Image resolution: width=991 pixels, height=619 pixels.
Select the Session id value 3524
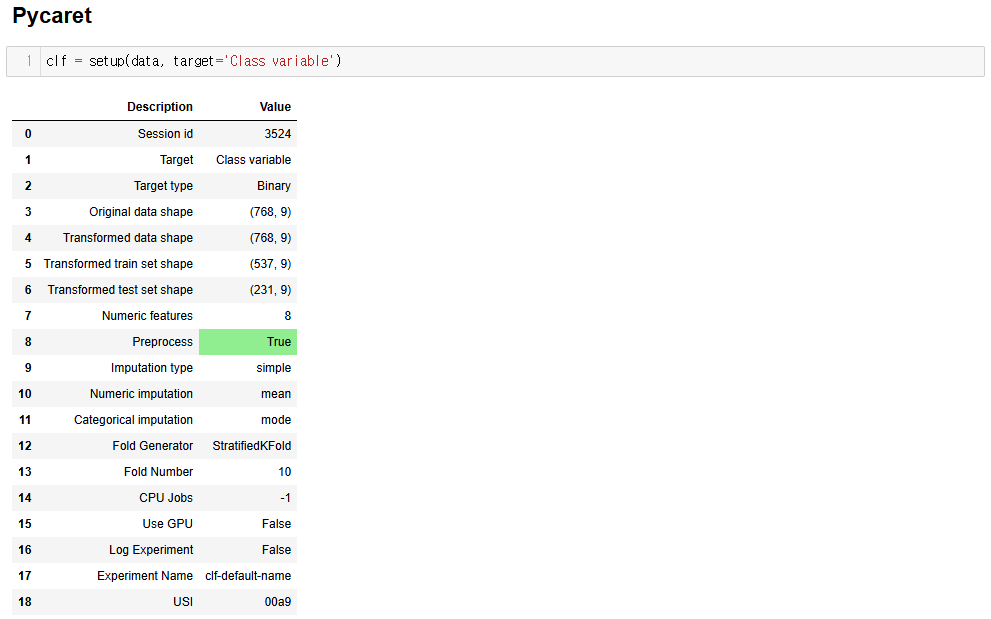(277, 134)
